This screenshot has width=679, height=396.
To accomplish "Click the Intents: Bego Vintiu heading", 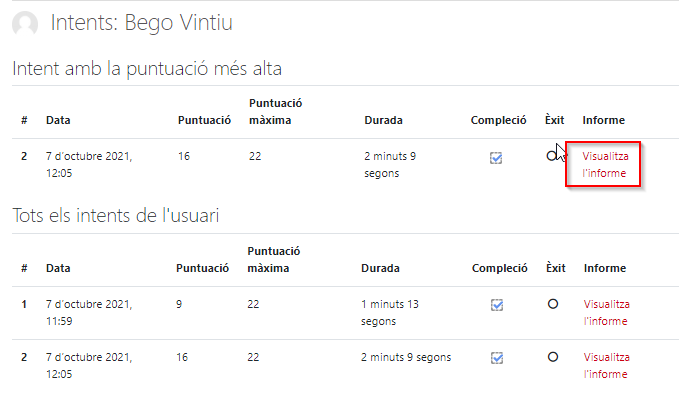I will 142,23.
